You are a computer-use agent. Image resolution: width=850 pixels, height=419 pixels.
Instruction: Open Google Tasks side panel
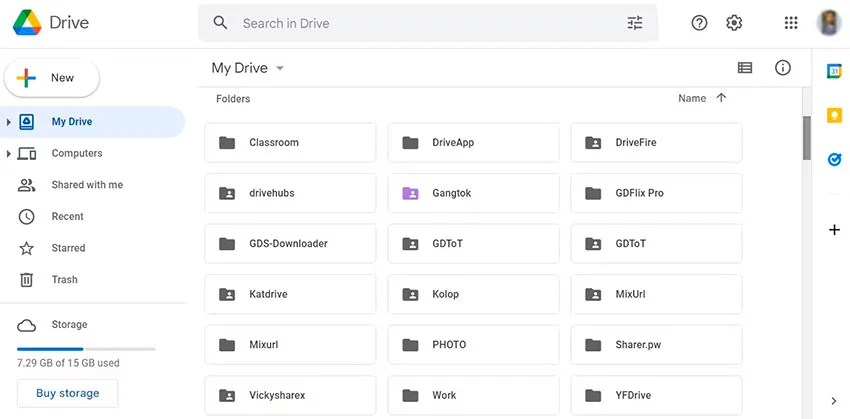click(834, 159)
